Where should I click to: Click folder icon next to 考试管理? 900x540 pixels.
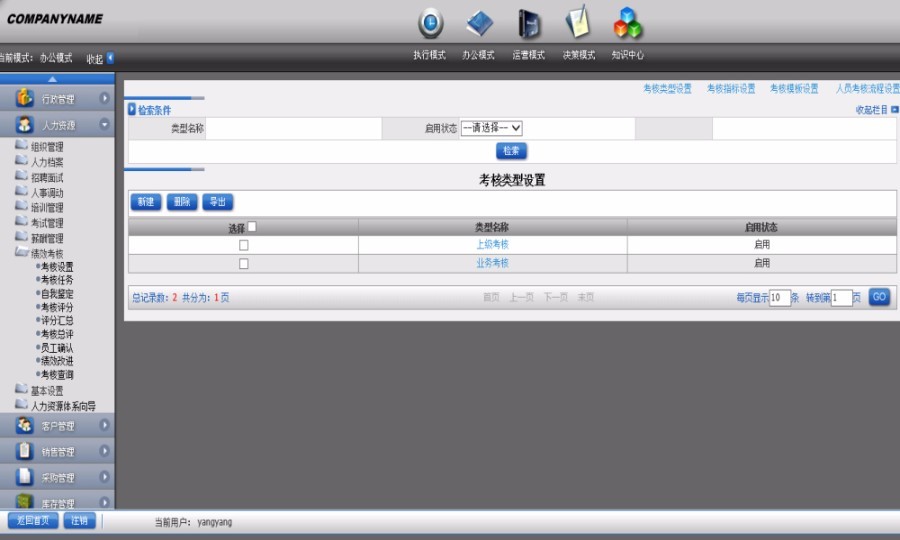[21, 220]
